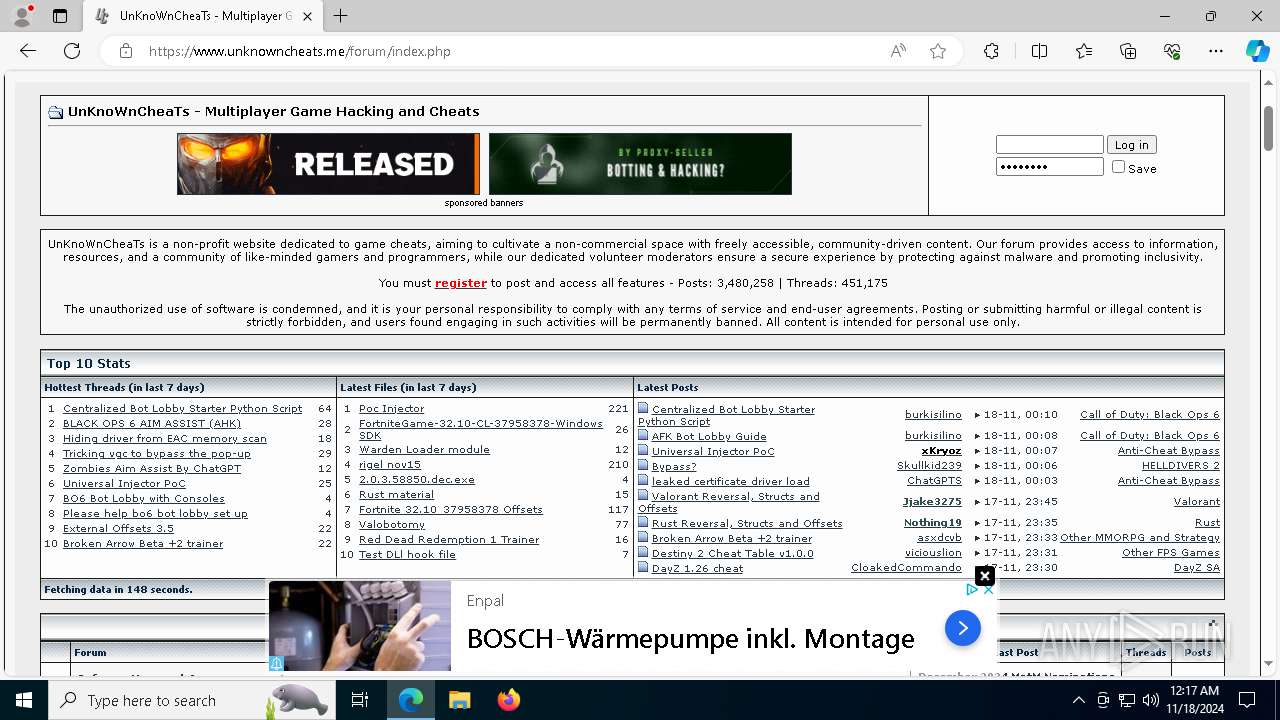The image size is (1280, 720).
Task: Click the taskbar search box
Action: pyautogui.click(x=190, y=701)
